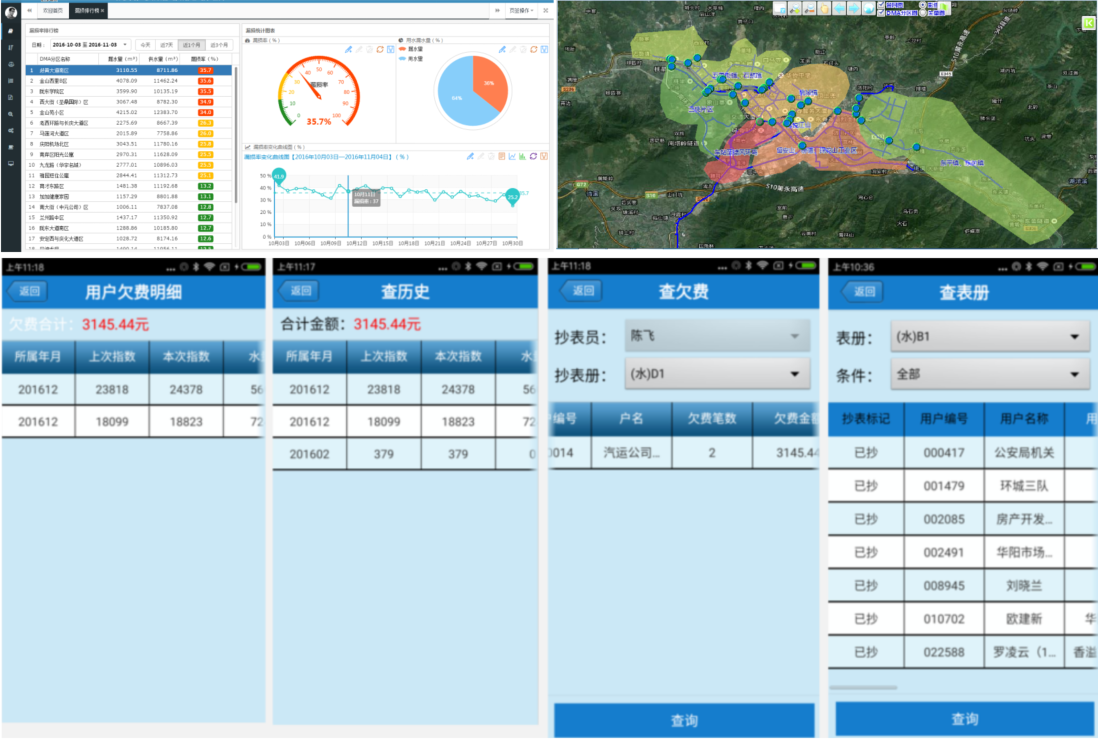This screenshot has width=1098, height=739.
Task: Select the pan hand tool on map toolbar
Action: click(x=824, y=8)
